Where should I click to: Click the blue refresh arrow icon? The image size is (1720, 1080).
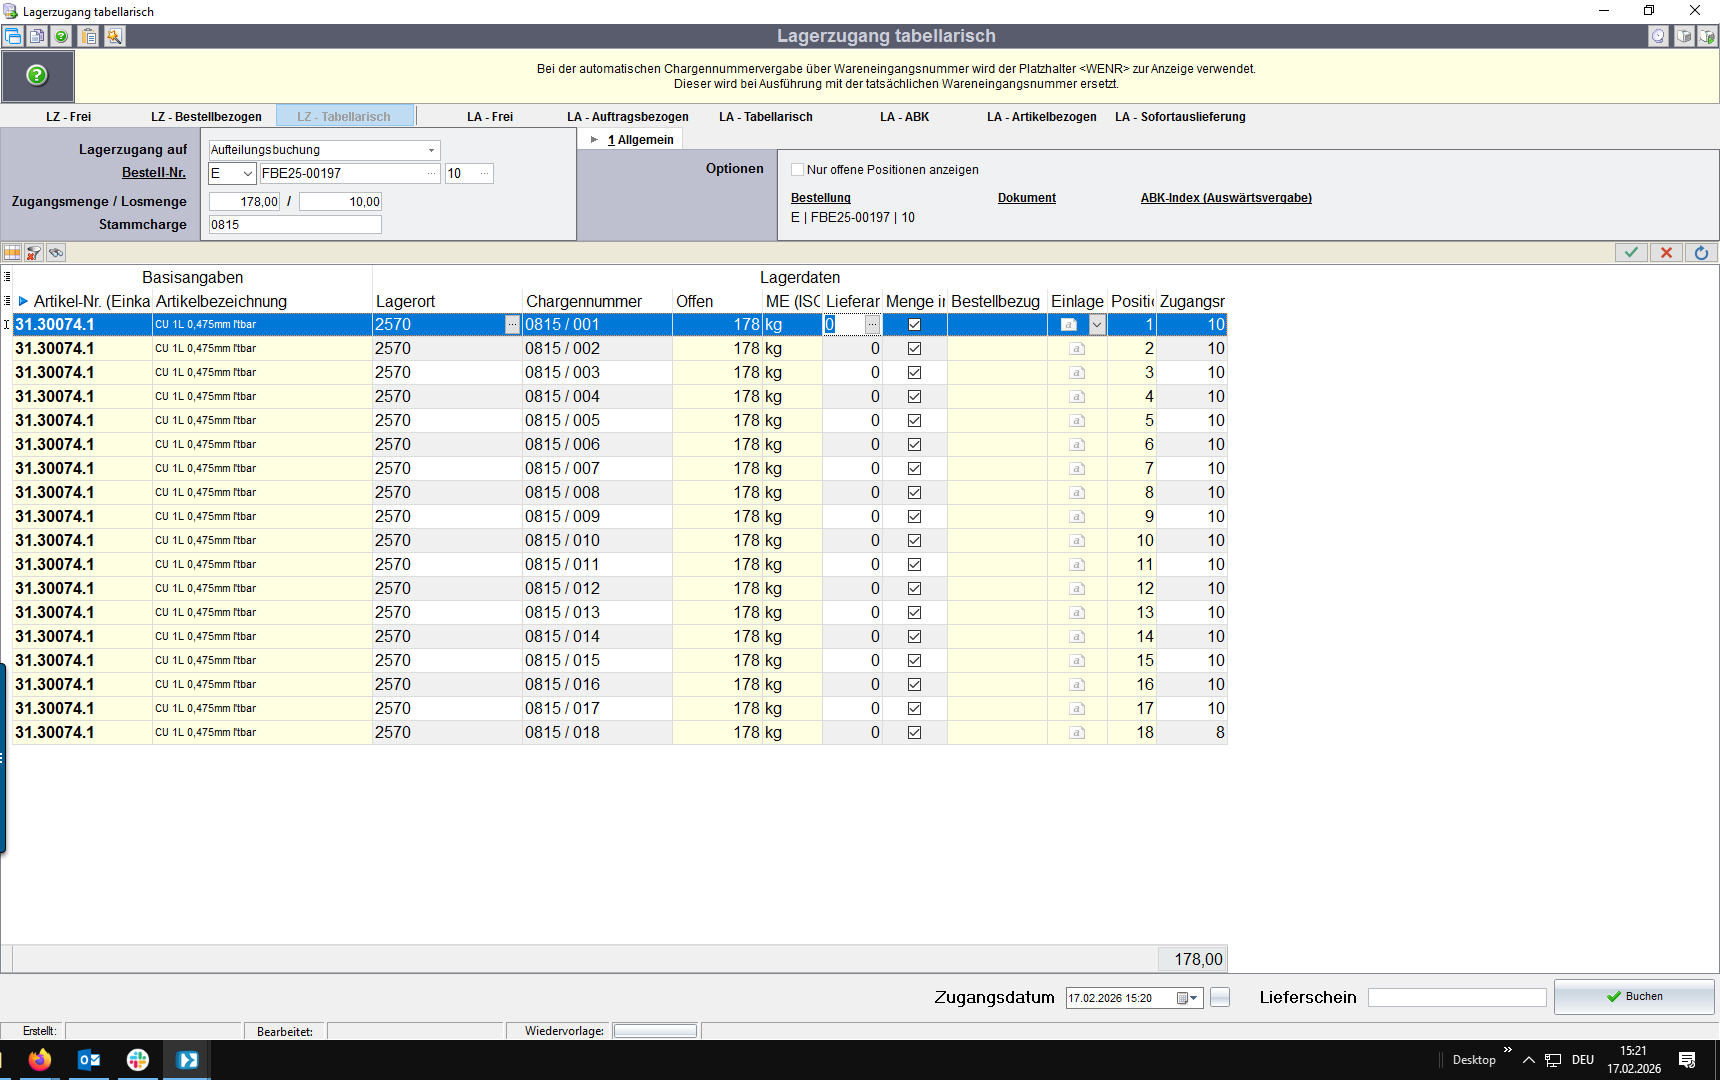tap(1701, 253)
